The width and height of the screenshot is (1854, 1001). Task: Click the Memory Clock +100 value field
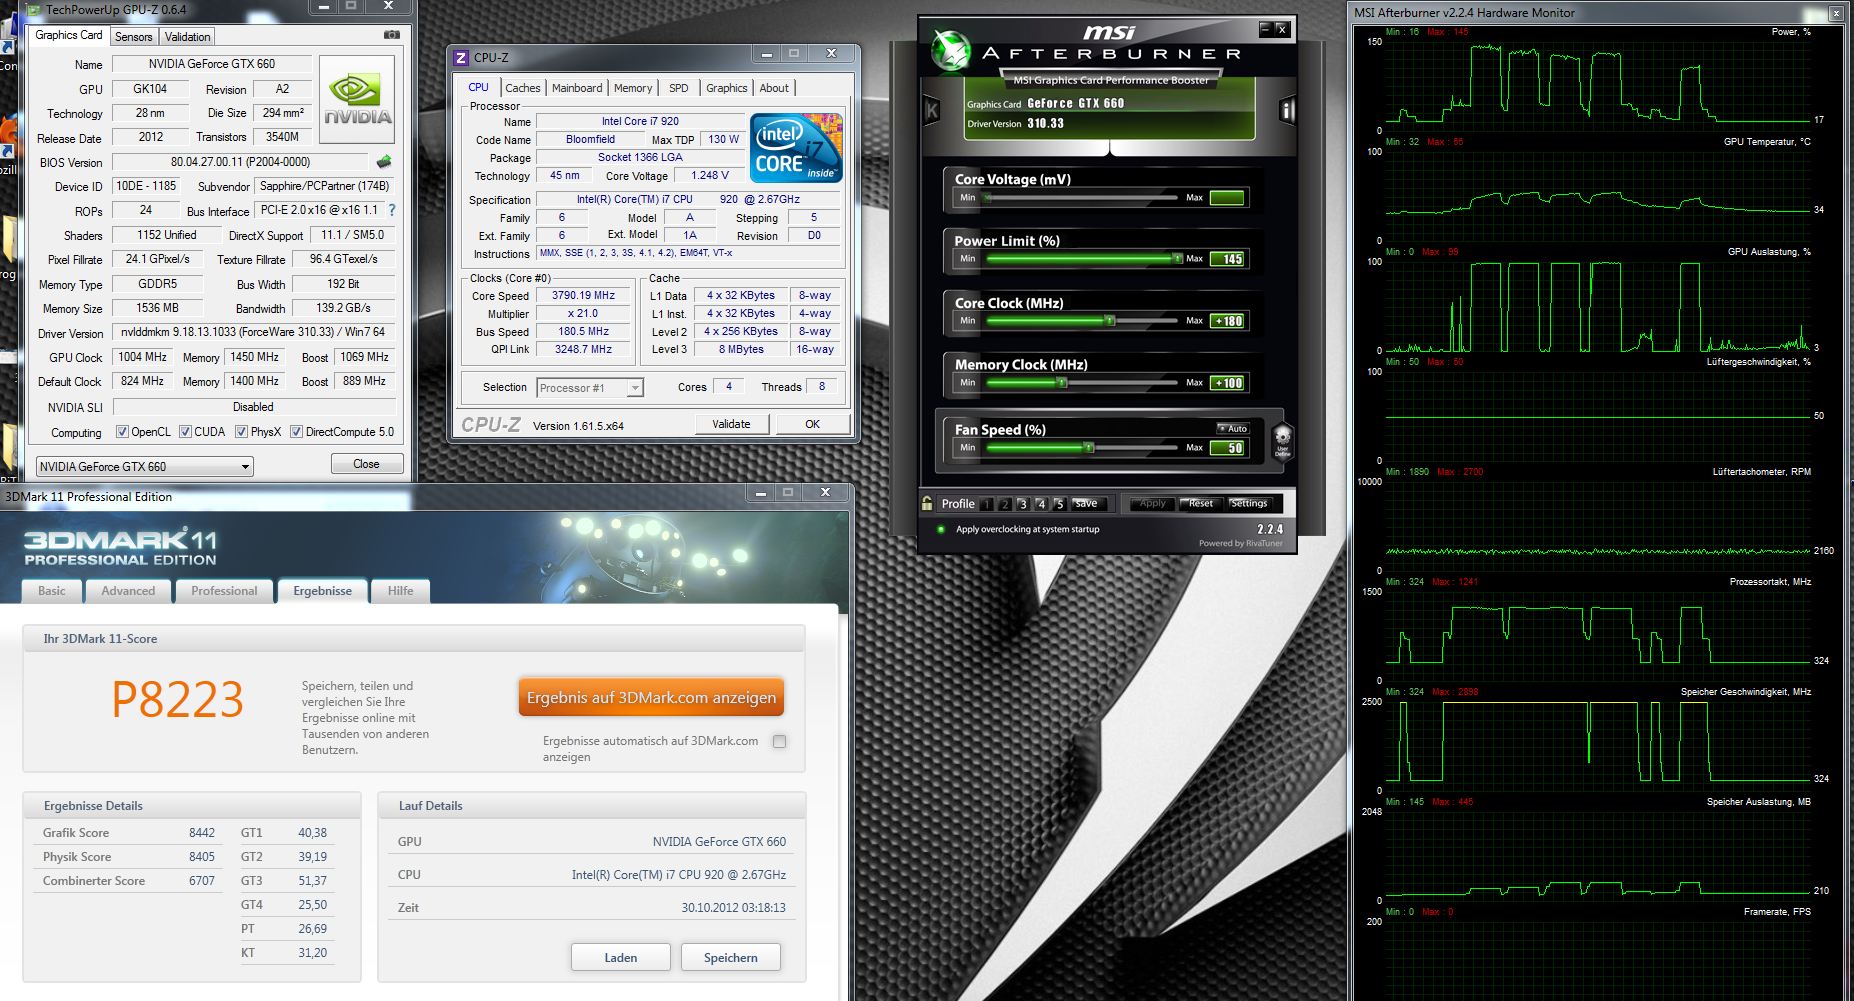pyautogui.click(x=1227, y=383)
